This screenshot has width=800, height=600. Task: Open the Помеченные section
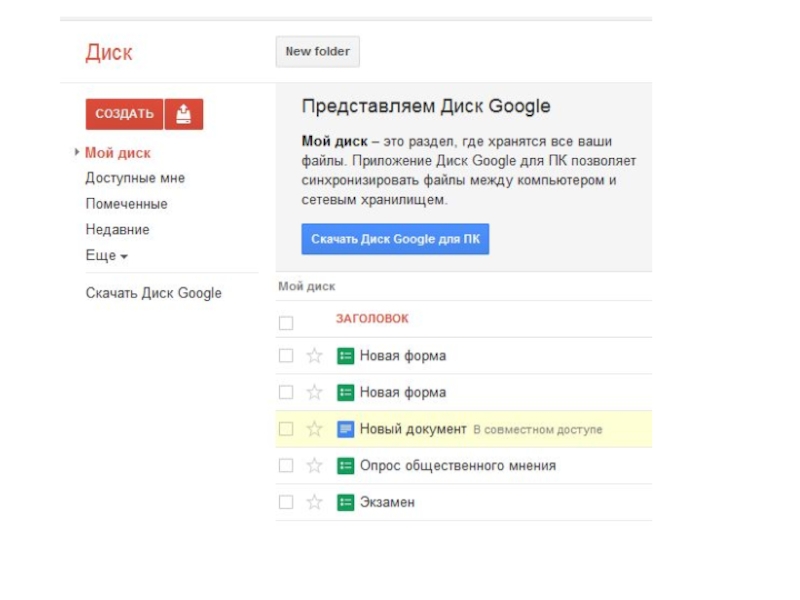click(127, 204)
